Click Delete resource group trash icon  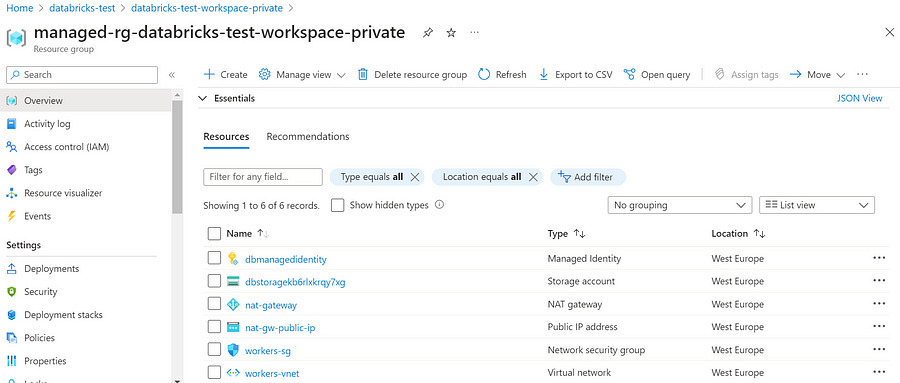(x=363, y=75)
